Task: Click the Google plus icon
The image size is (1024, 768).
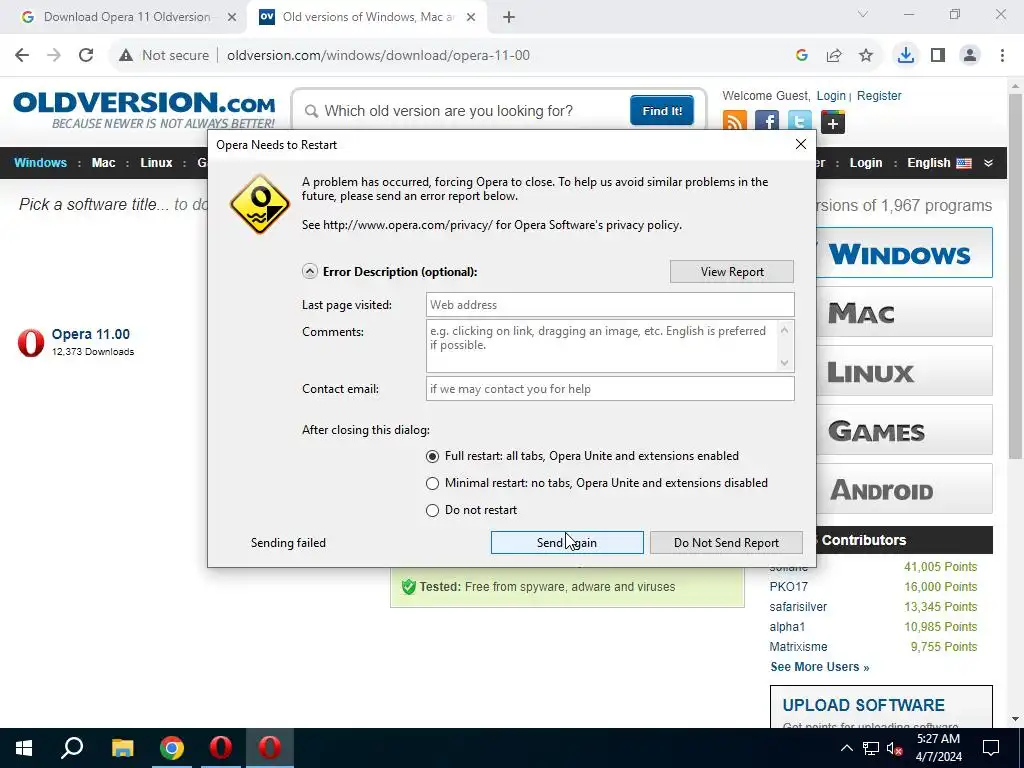Action: pos(833,122)
